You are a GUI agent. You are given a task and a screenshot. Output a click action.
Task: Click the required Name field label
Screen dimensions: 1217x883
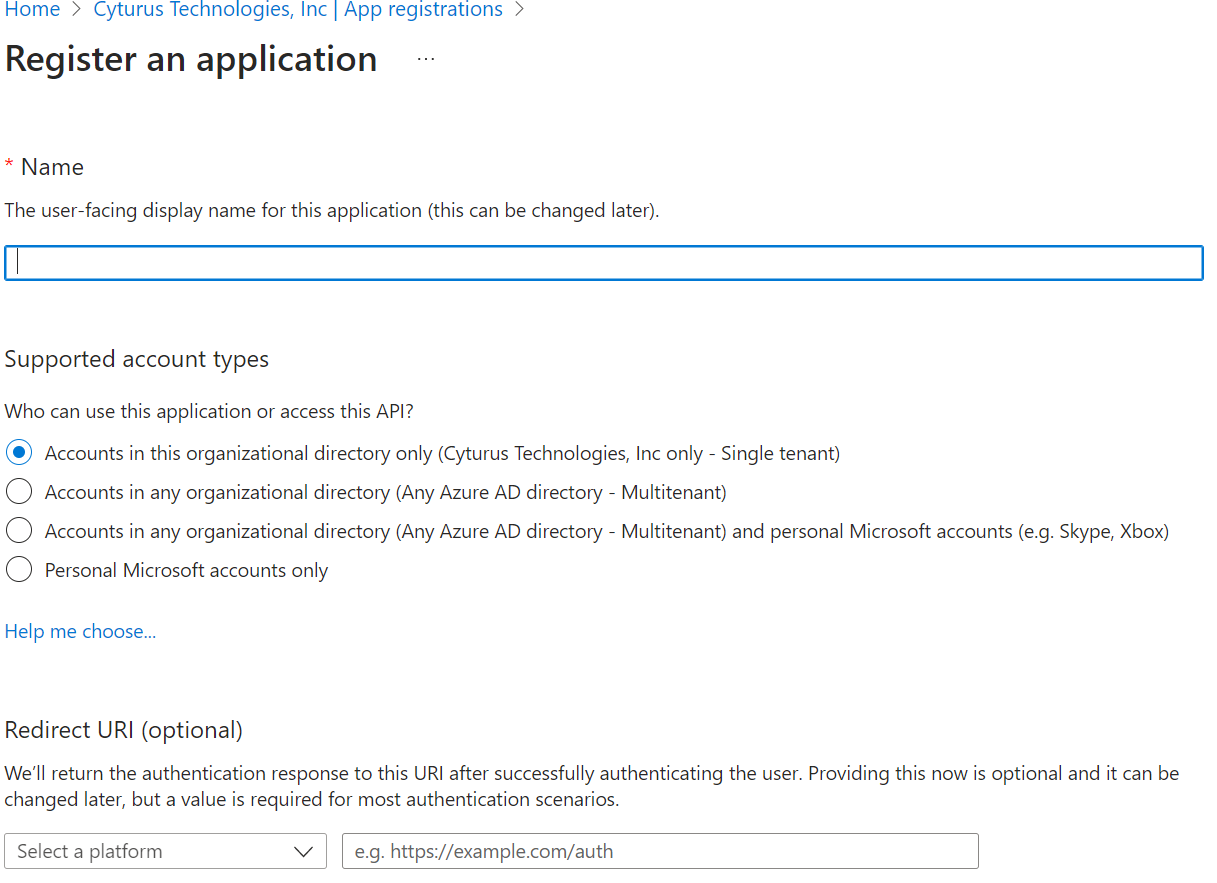click(45, 167)
